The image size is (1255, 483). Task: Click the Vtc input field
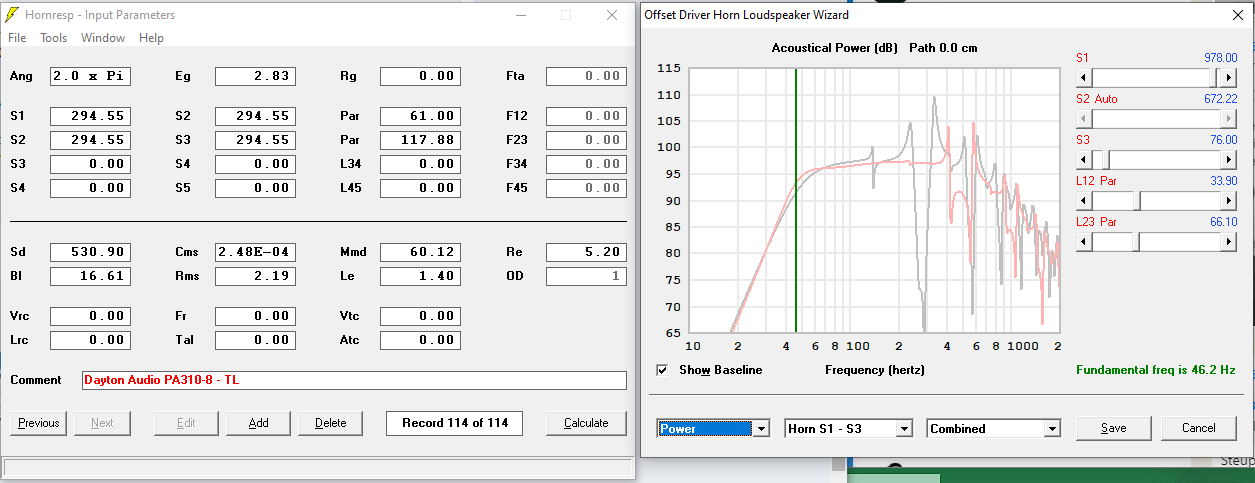coord(420,316)
